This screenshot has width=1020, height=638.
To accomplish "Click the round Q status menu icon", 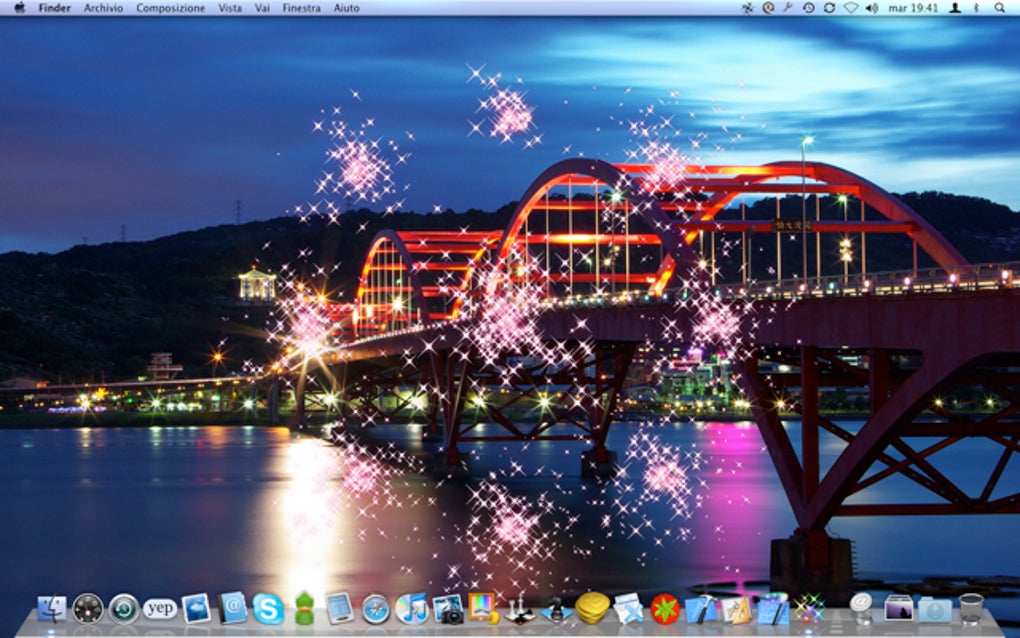I will [768, 8].
